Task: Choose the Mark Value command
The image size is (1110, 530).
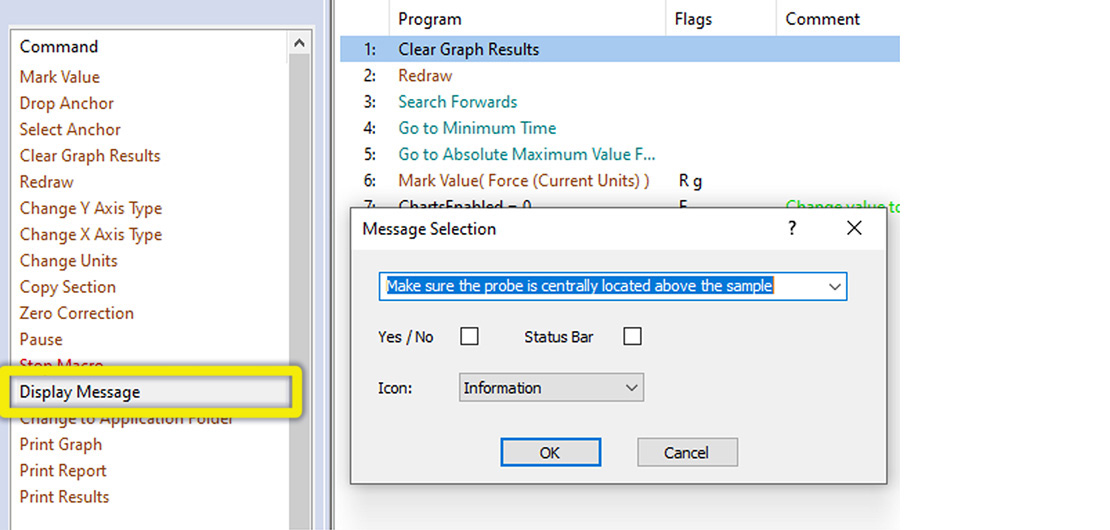Action: click(60, 77)
